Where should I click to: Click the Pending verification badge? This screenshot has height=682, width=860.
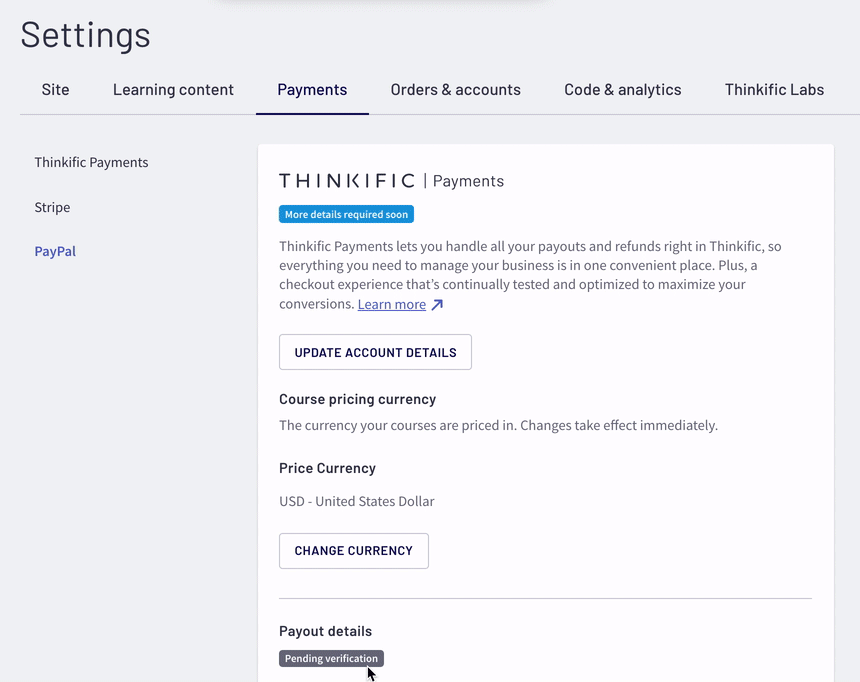click(331, 658)
